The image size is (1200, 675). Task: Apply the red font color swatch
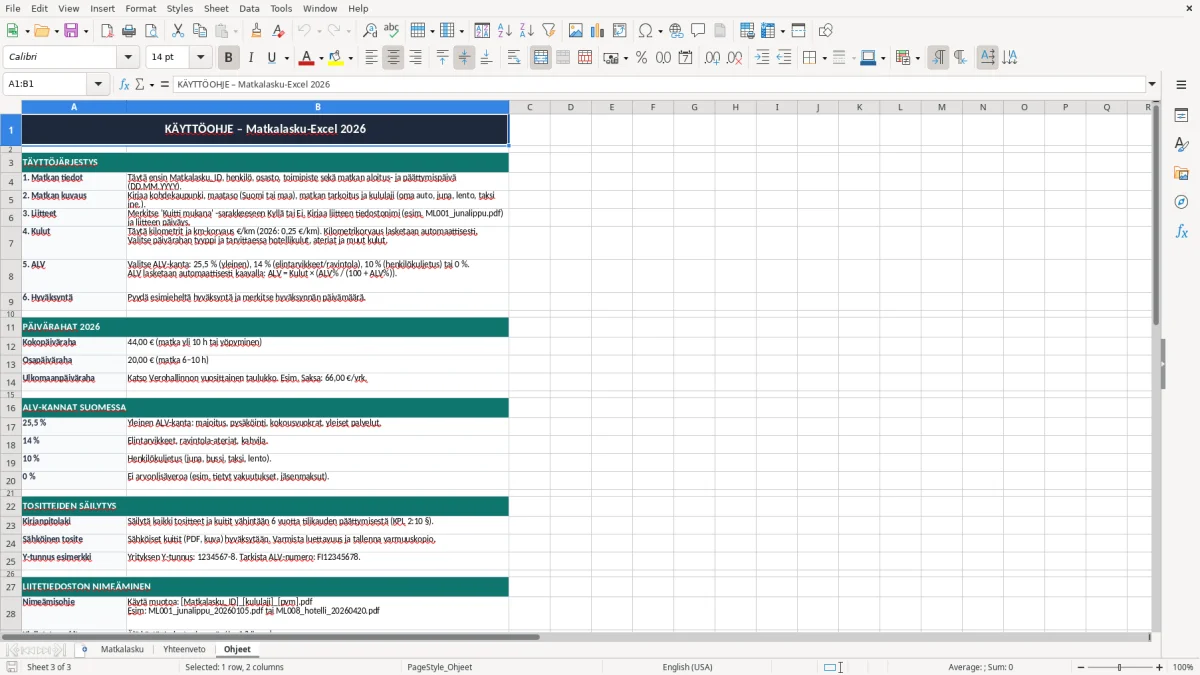click(x=306, y=58)
